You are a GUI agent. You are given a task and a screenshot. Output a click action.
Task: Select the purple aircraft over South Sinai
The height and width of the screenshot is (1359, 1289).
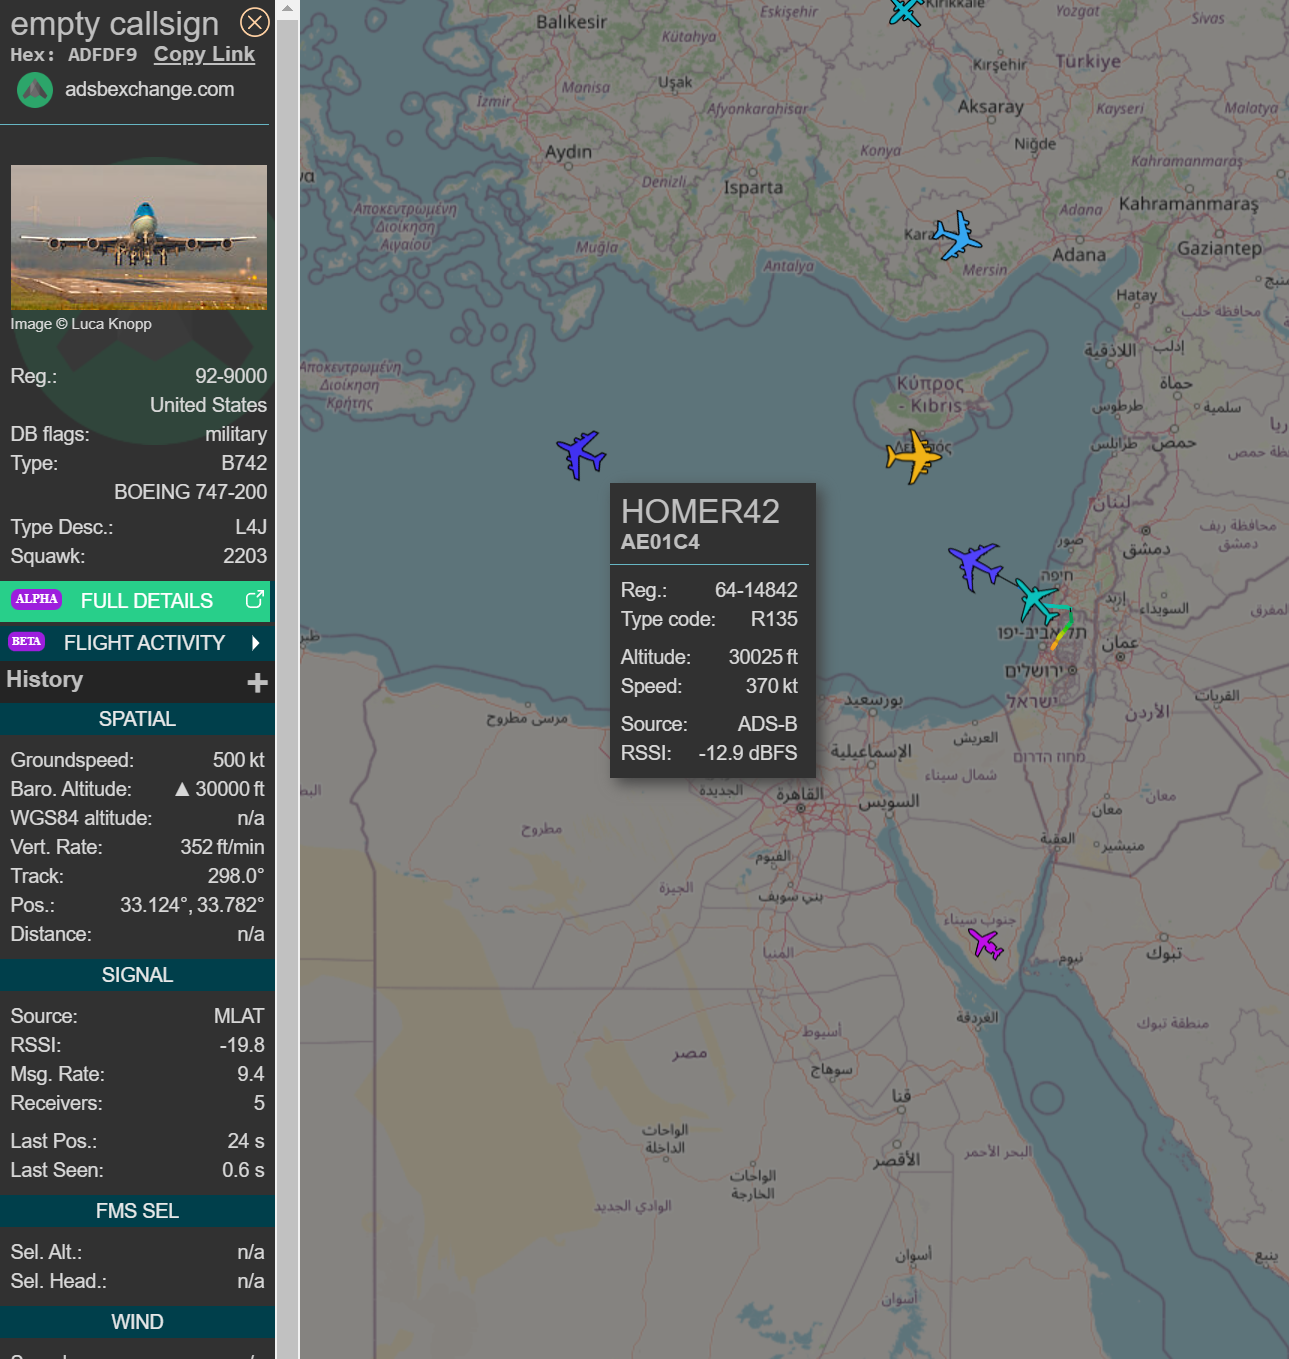(x=986, y=943)
